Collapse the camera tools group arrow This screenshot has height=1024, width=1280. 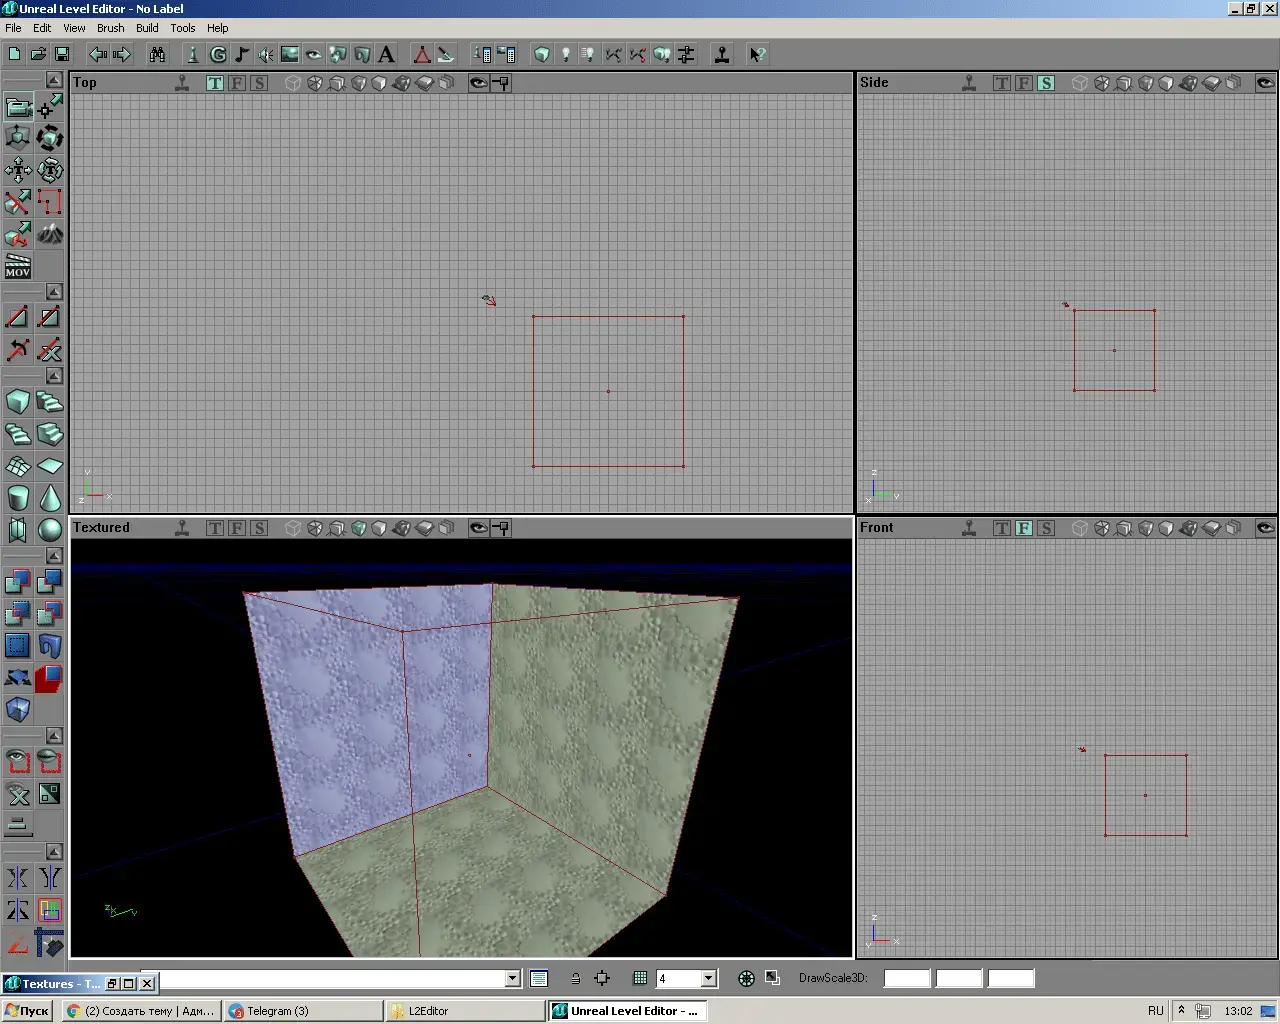[x=55, y=80]
